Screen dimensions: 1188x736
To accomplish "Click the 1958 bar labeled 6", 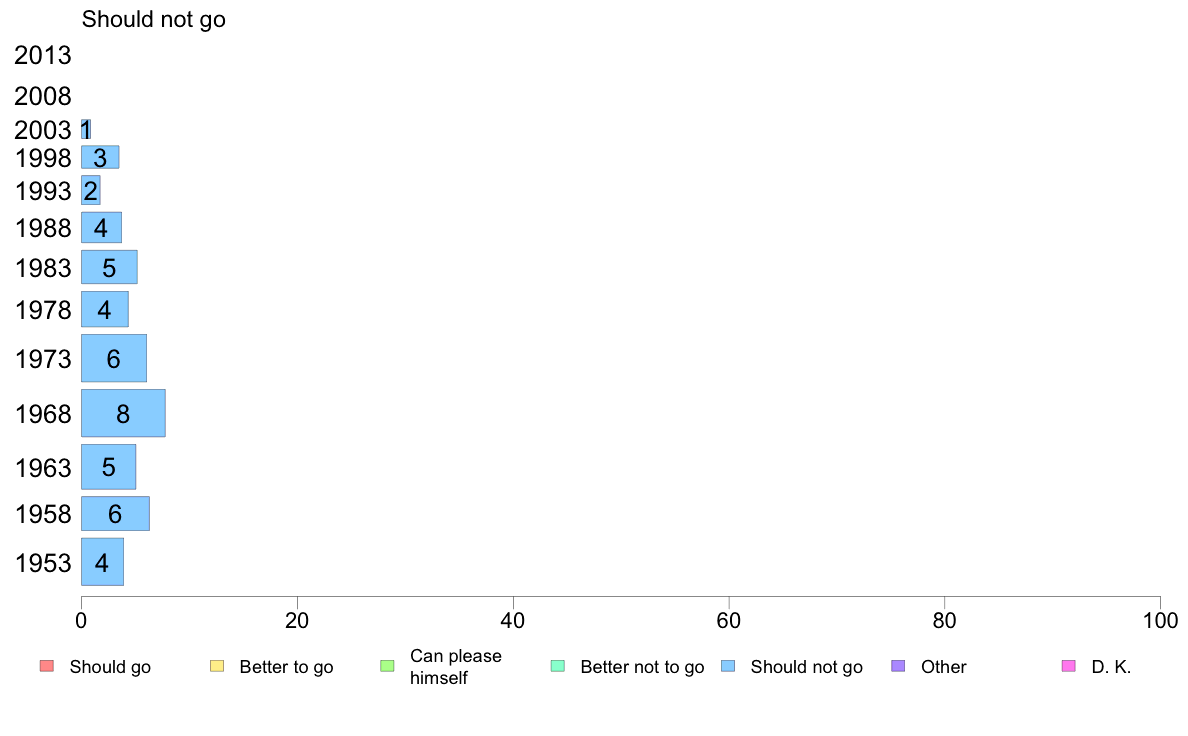I will click(115, 514).
